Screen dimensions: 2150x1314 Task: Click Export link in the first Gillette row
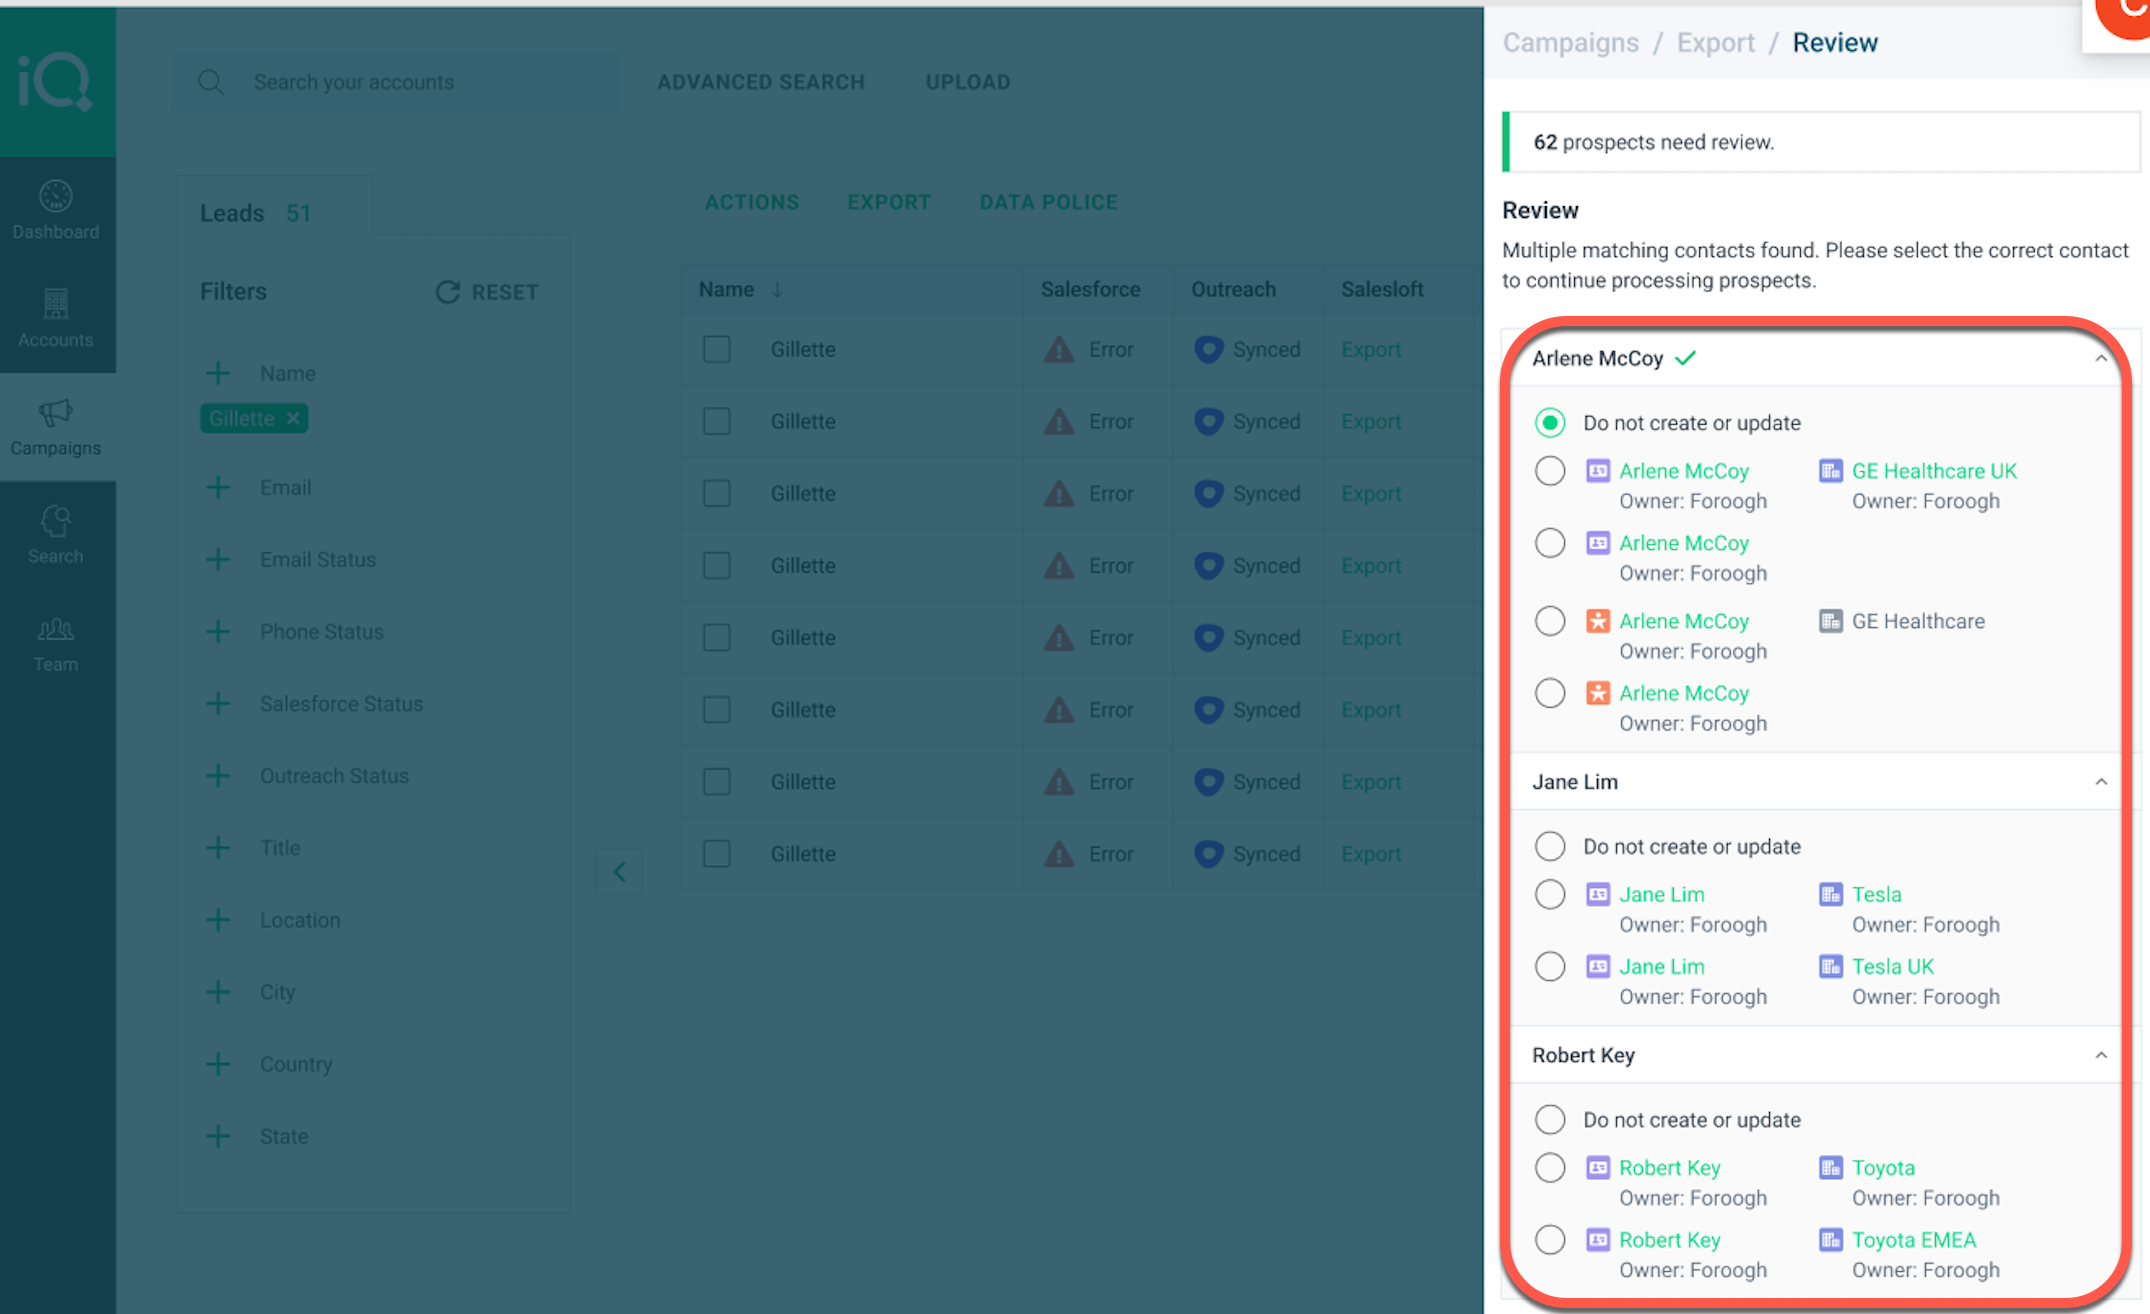point(1371,349)
